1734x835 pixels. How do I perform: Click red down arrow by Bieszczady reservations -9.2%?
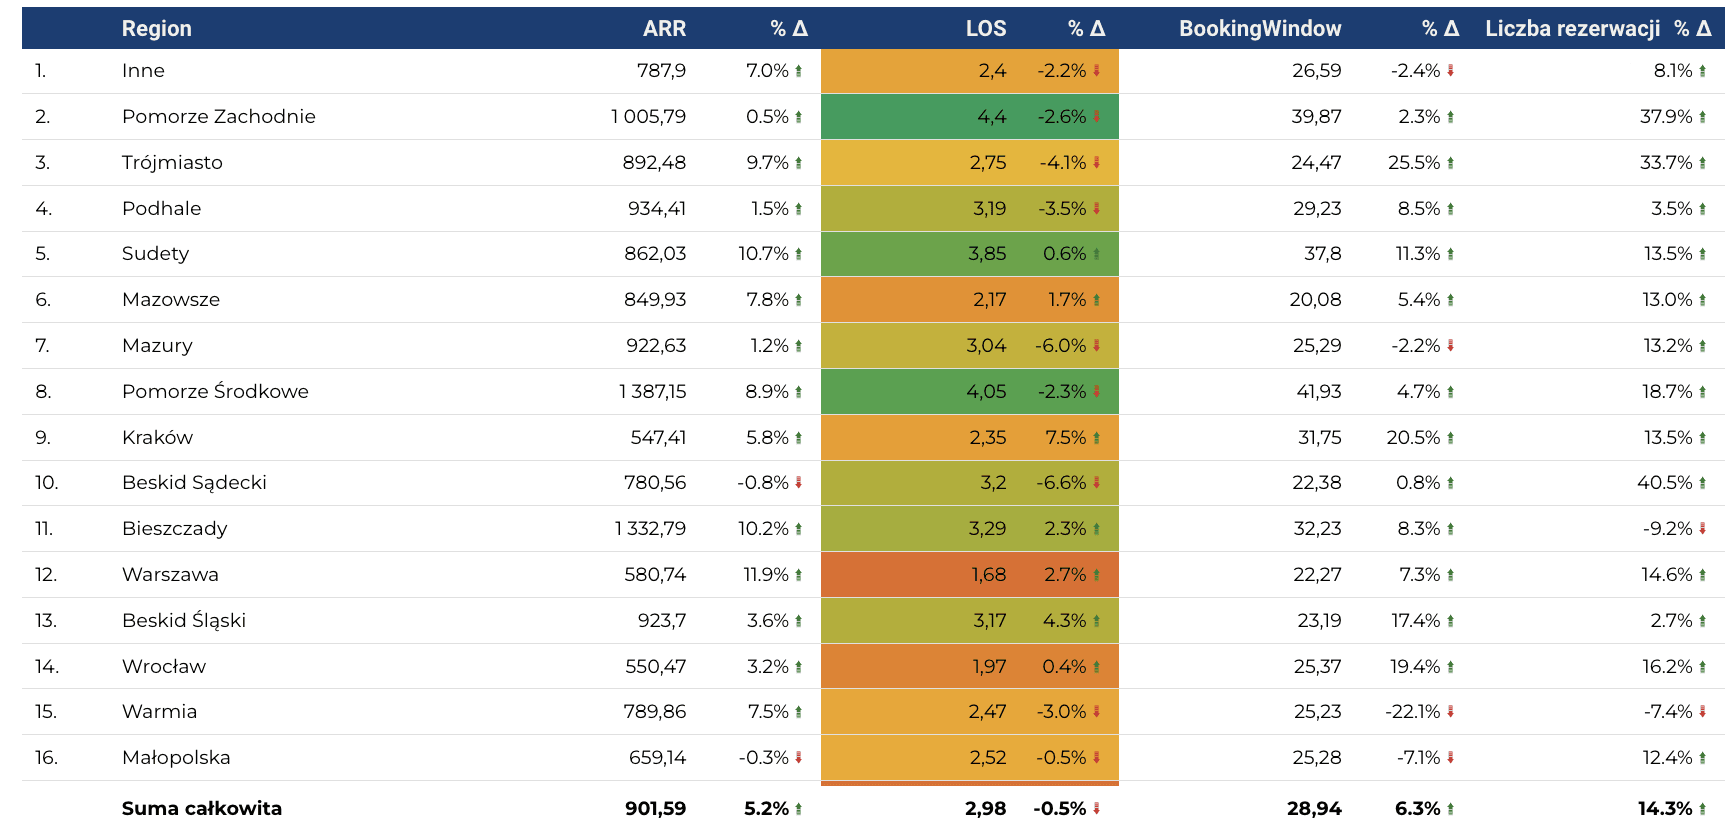1703,529
